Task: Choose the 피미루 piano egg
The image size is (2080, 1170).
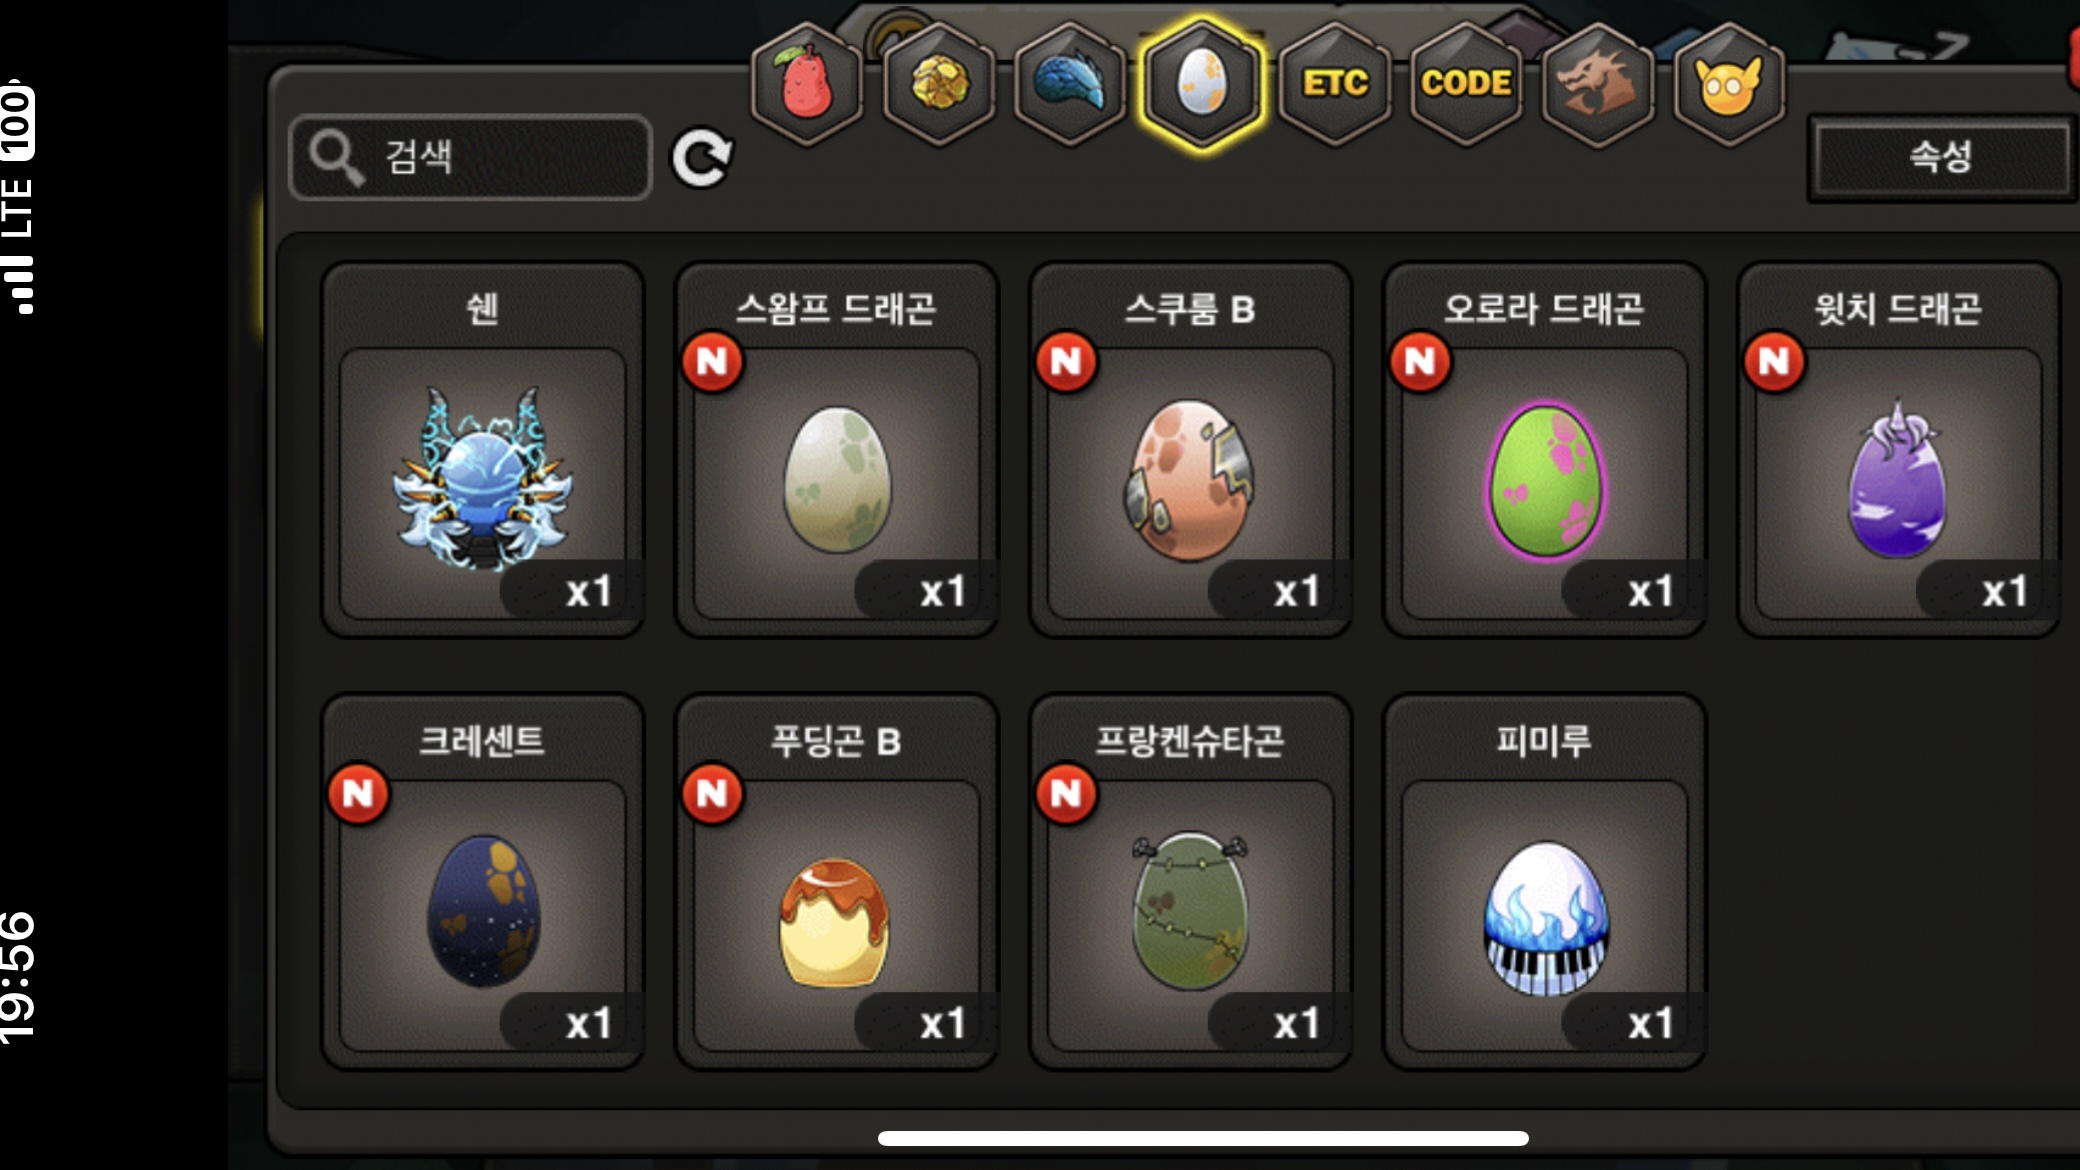Action: [1545, 882]
